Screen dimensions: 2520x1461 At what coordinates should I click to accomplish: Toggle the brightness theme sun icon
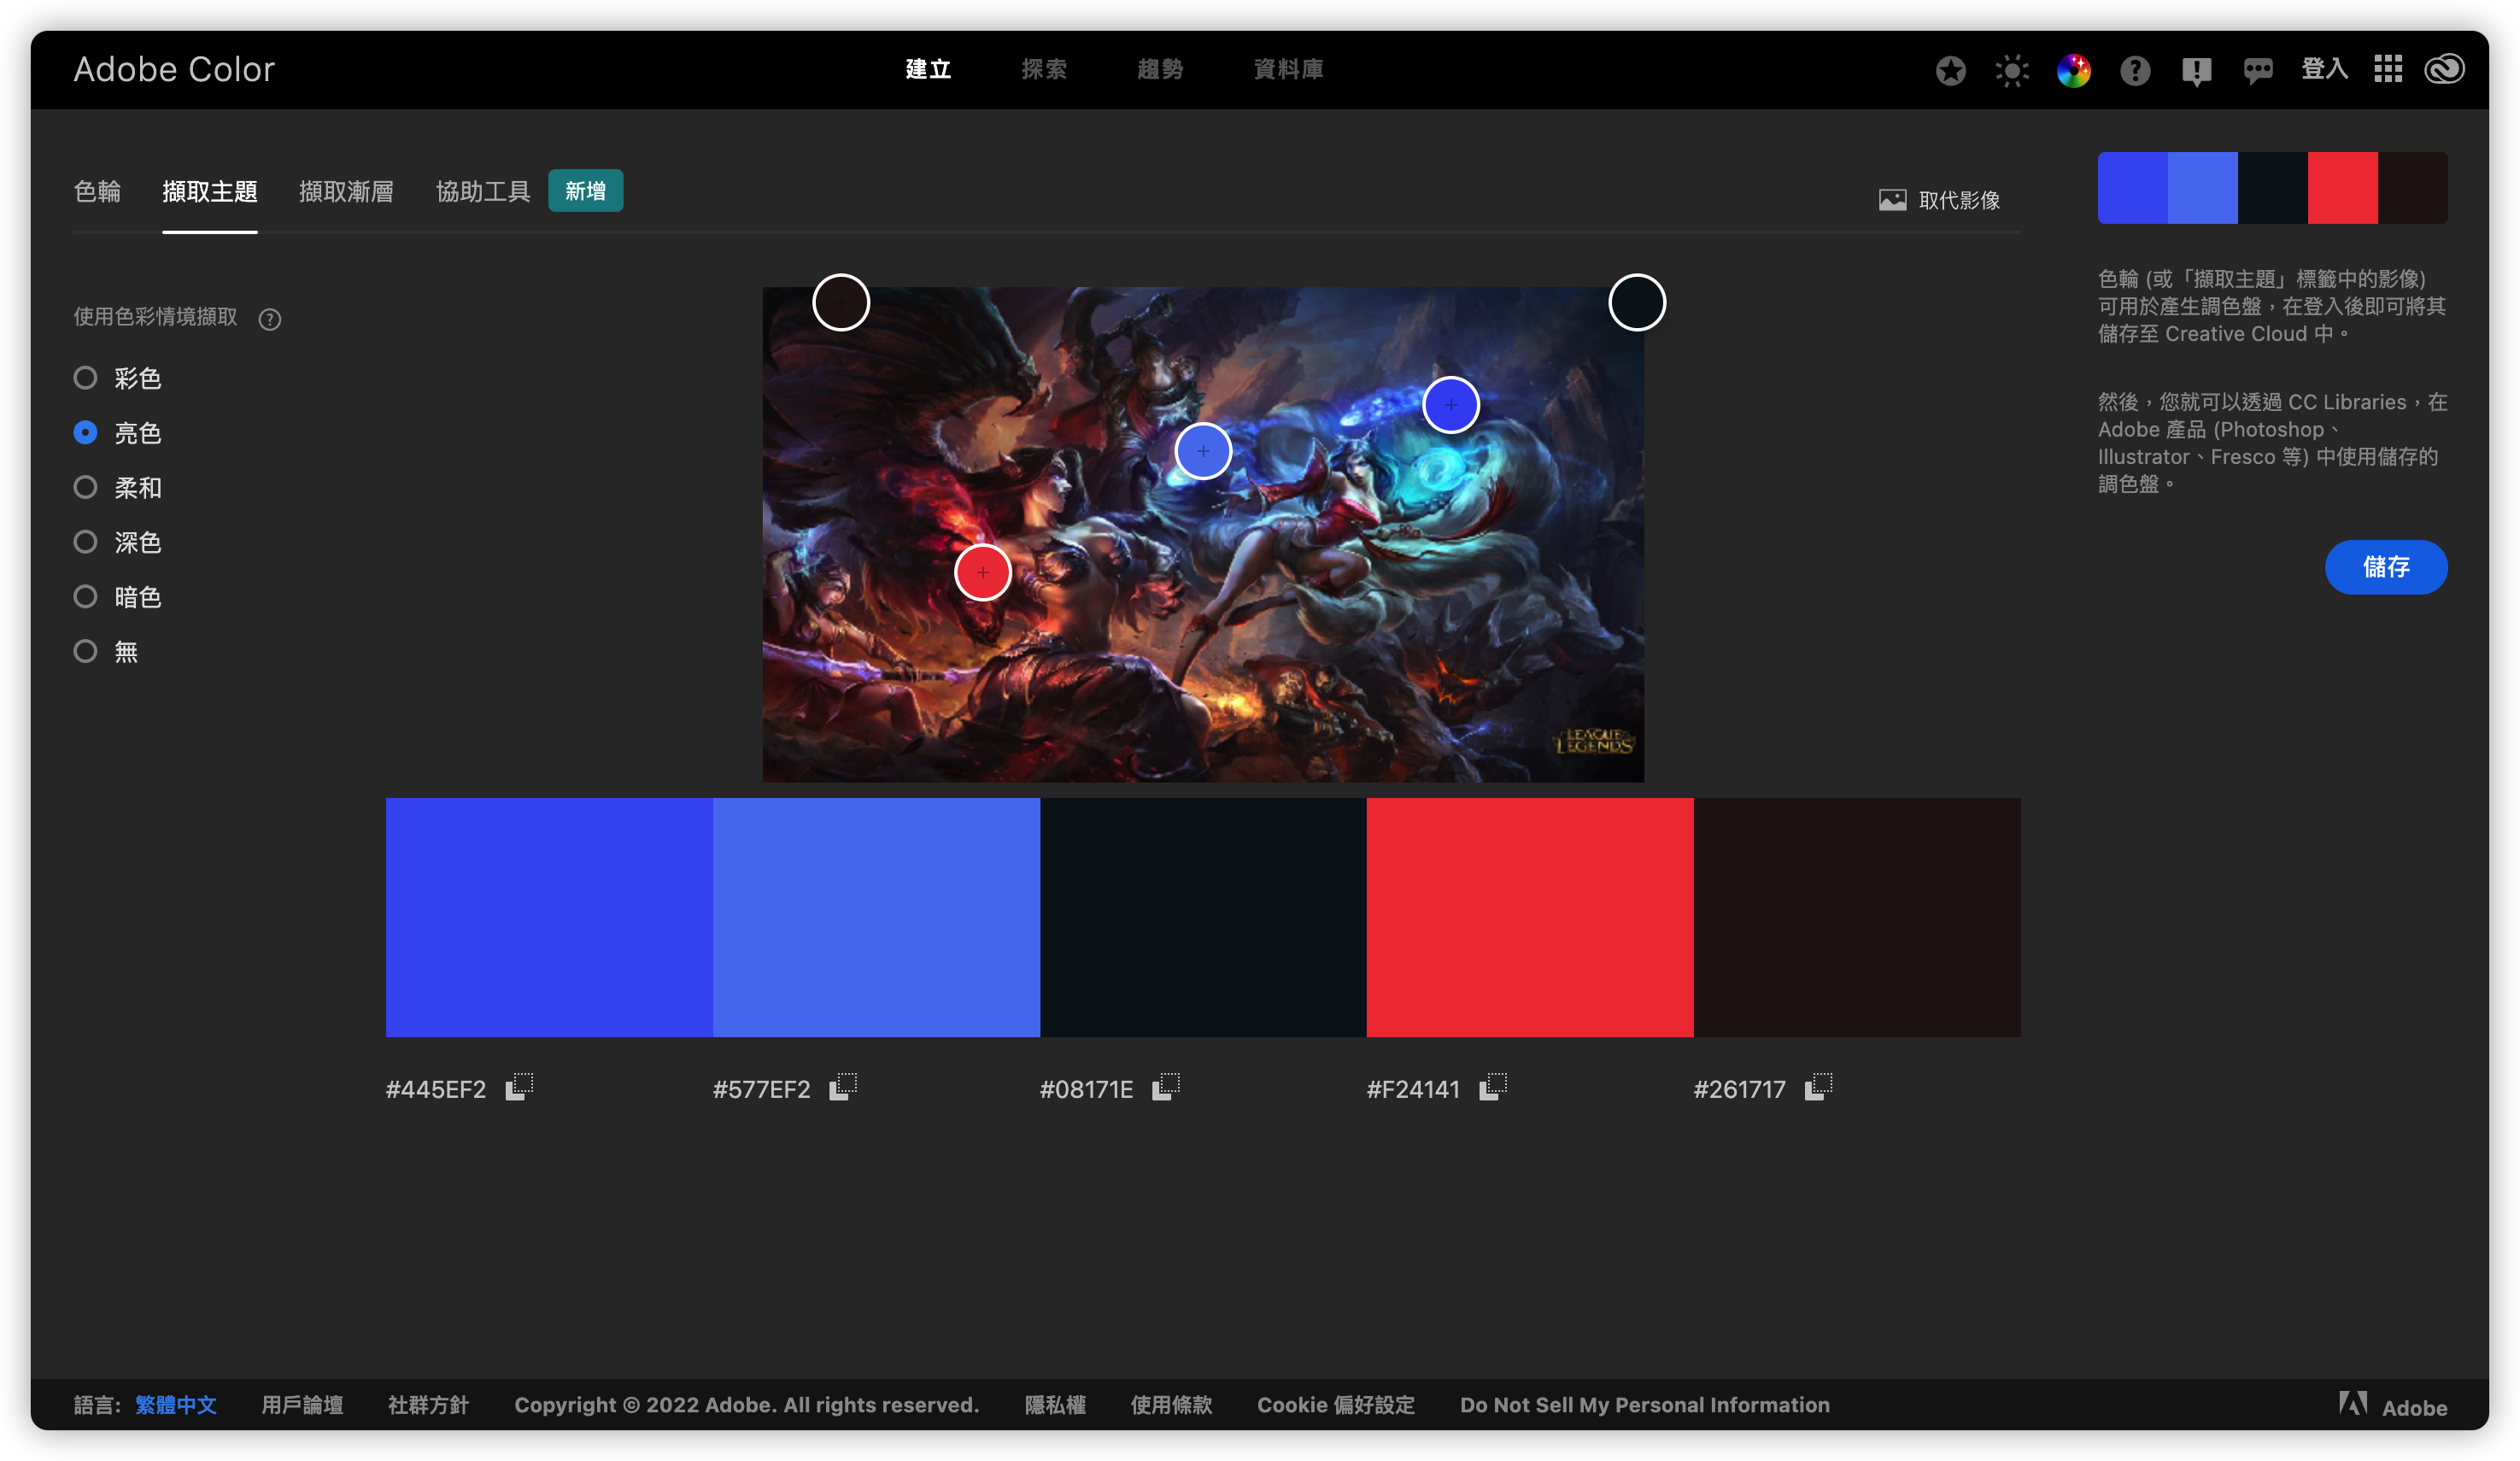click(2012, 70)
